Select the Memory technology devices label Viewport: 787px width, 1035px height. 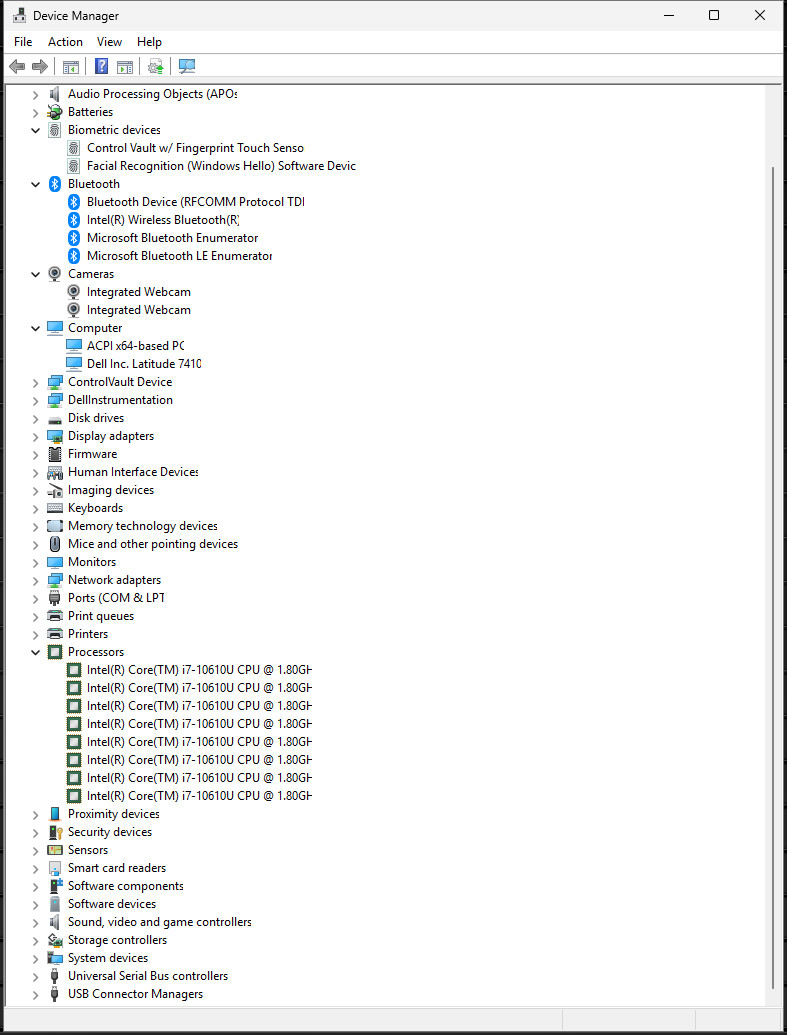(x=143, y=526)
